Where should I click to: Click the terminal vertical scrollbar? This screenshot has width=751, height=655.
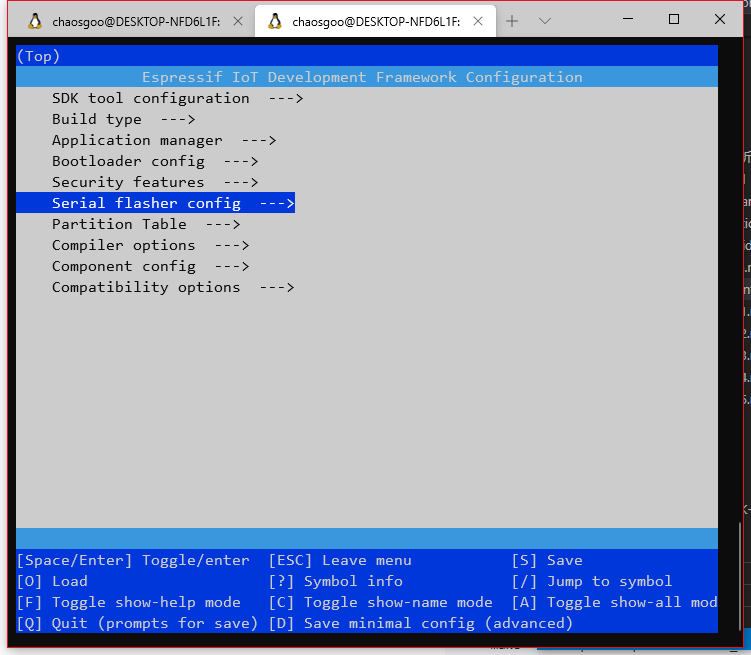point(740,576)
